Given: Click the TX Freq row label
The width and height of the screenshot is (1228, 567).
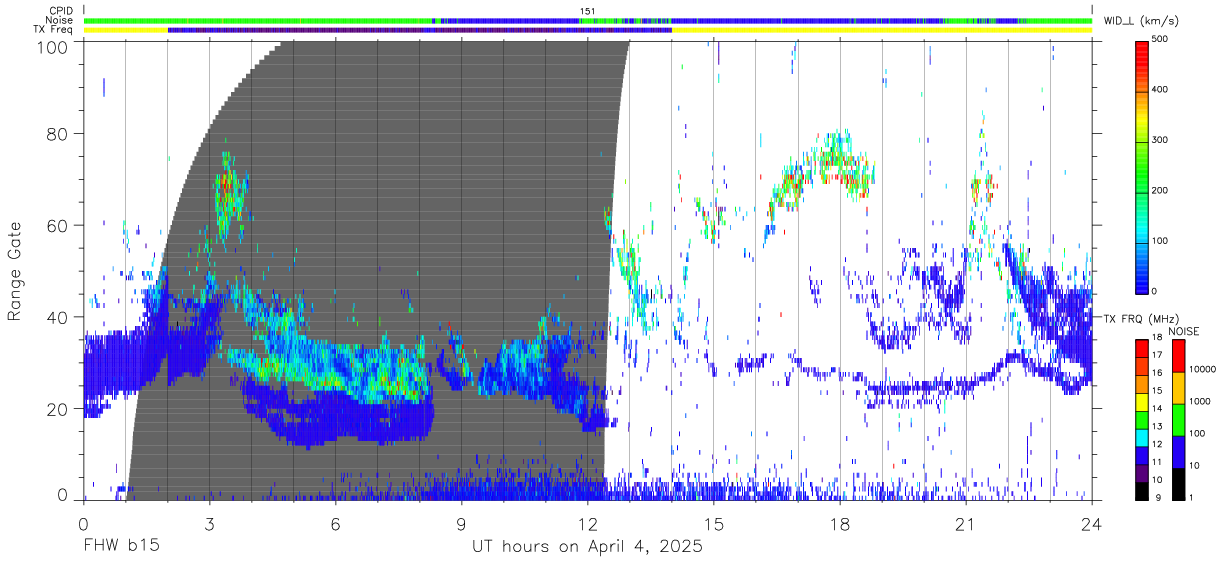Looking at the screenshot, I should click(x=53, y=29).
